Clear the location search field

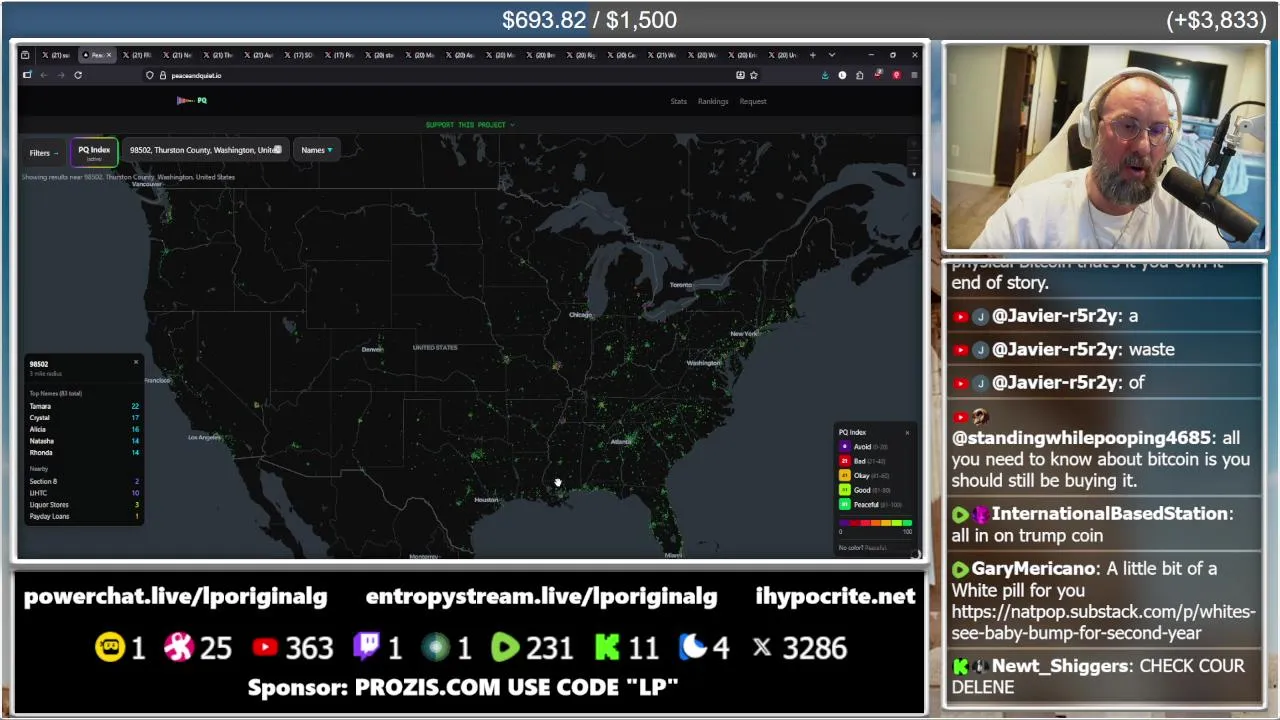[x=278, y=150]
